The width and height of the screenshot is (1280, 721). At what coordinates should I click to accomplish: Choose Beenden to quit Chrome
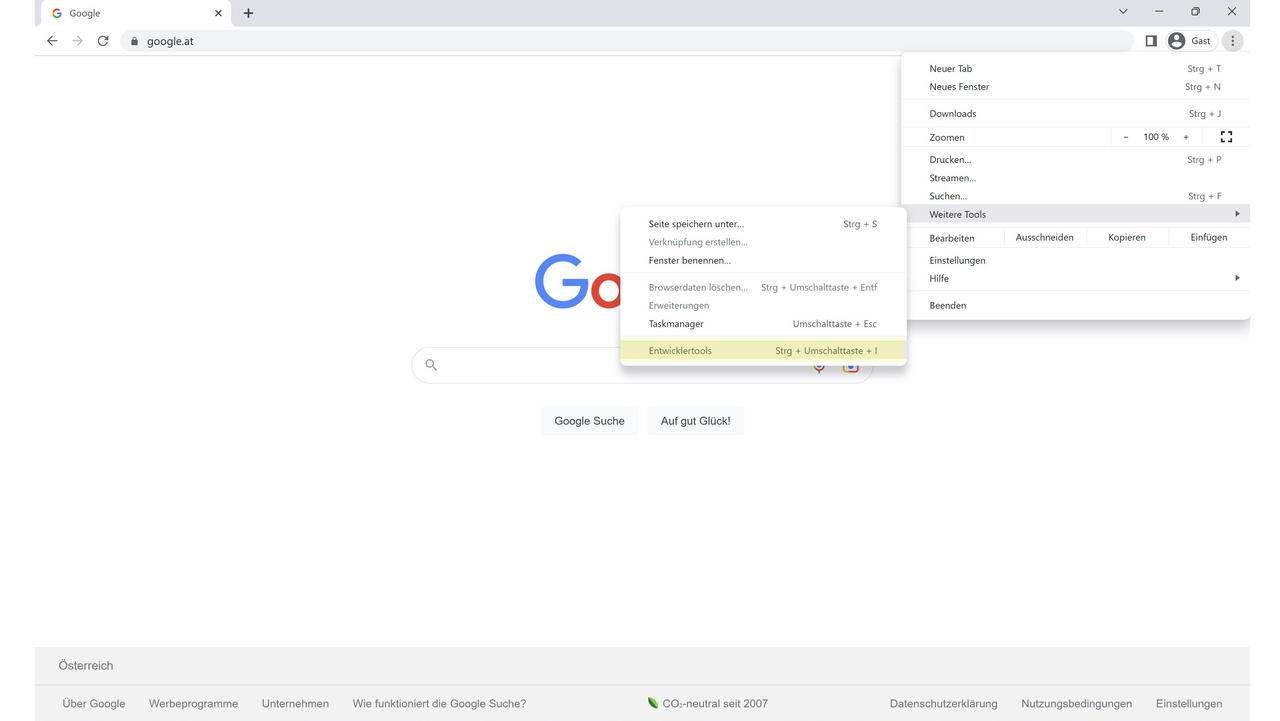click(946, 305)
